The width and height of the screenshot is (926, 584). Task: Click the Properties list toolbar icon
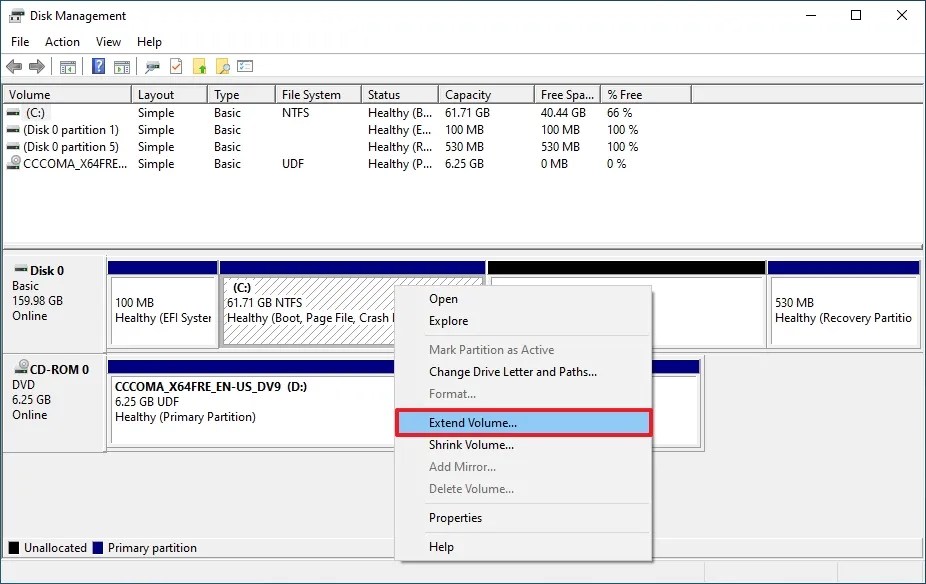click(245, 66)
